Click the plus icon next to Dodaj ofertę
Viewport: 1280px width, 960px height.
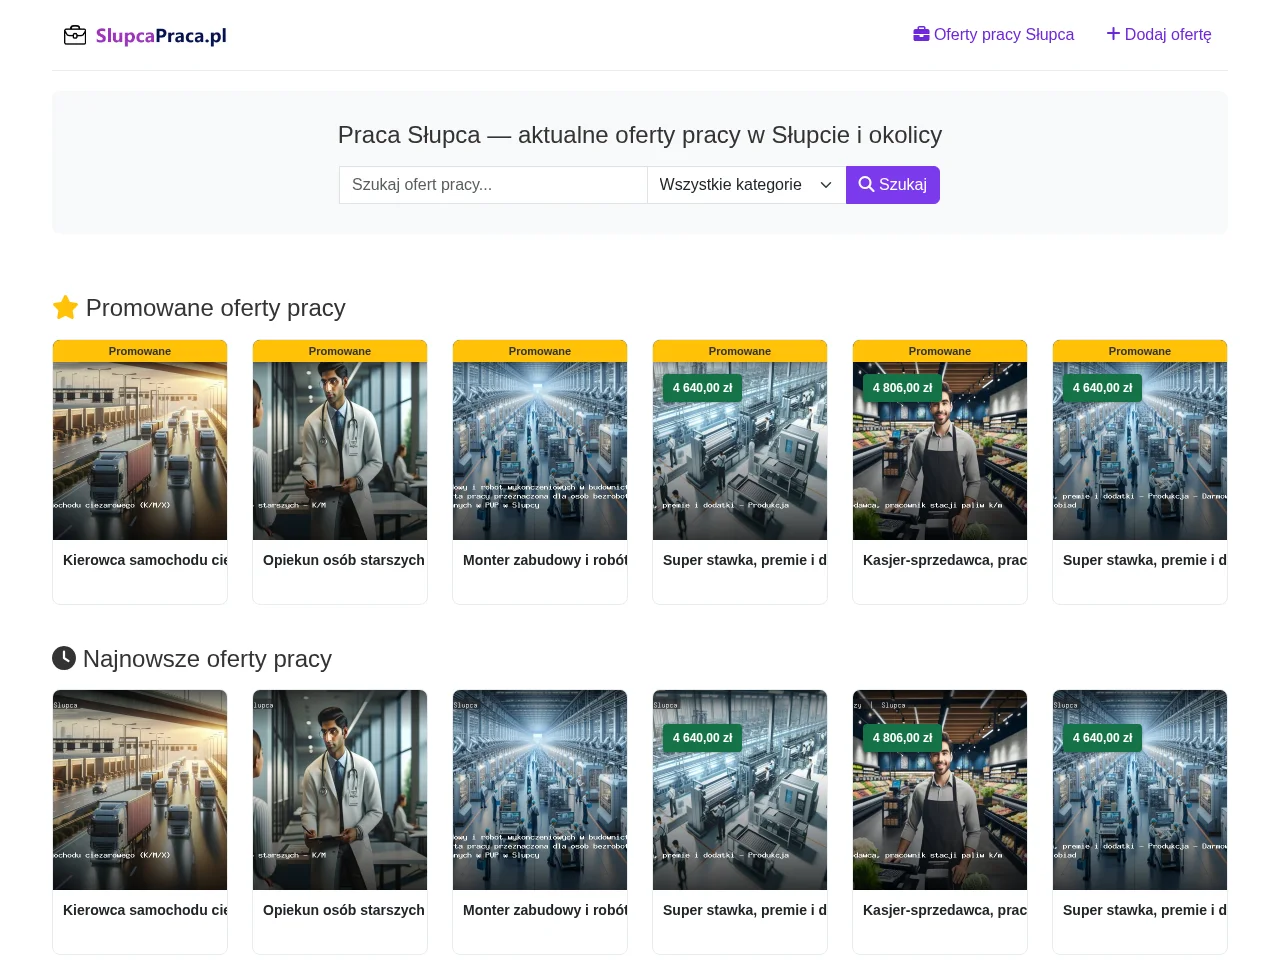tap(1113, 34)
